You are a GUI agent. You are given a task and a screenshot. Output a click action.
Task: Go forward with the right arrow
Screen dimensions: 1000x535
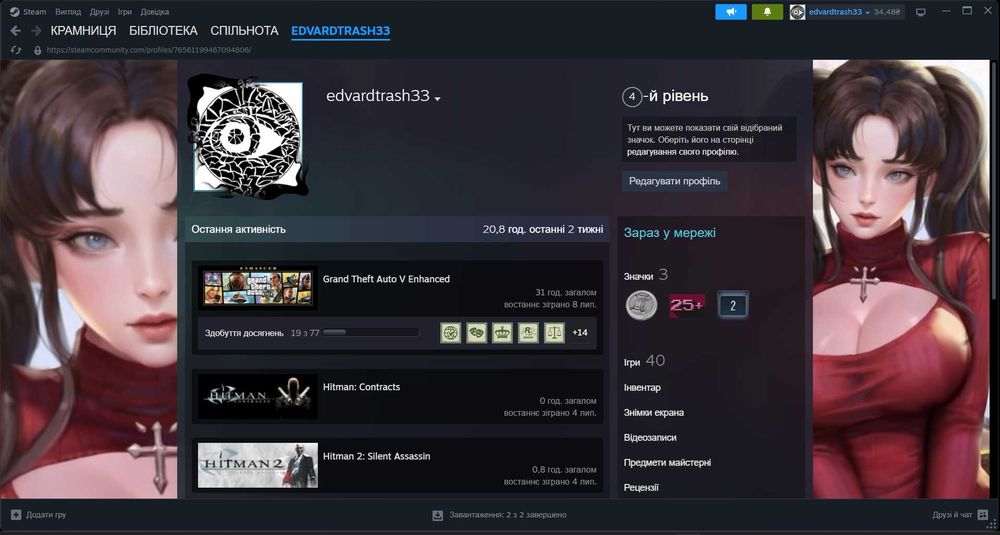tap(36, 31)
